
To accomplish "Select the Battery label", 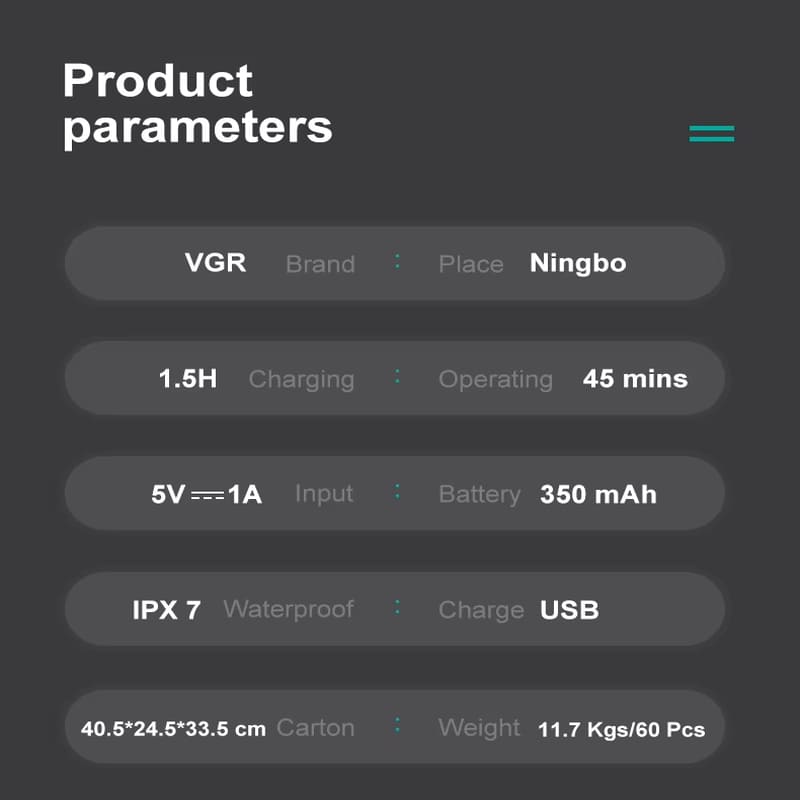I will 480,494.
